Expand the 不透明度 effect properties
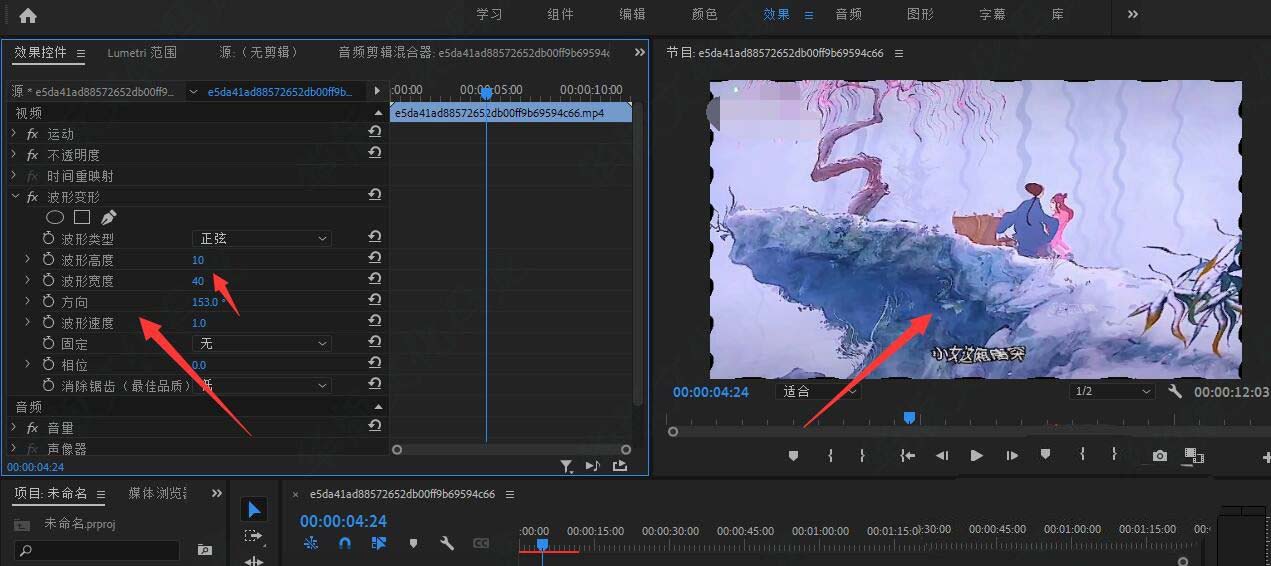 coord(14,154)
